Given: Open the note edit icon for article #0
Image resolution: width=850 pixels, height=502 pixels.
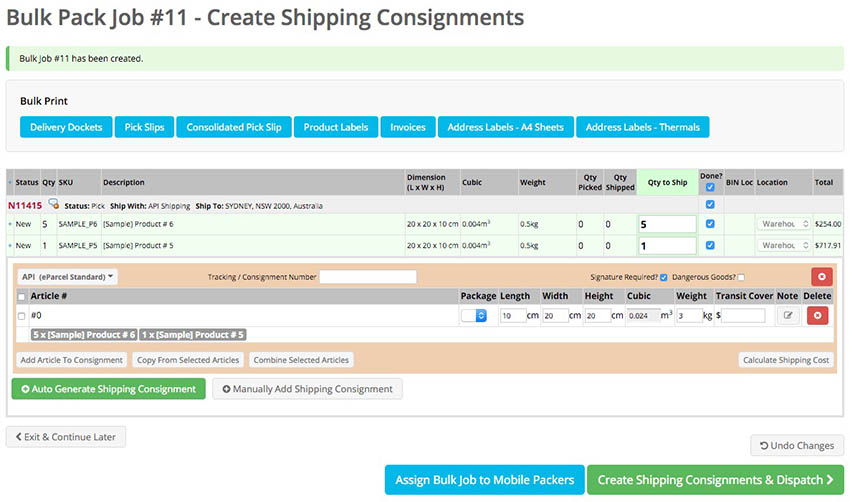Looking at the screenshot, I should [x=788, y=315].
